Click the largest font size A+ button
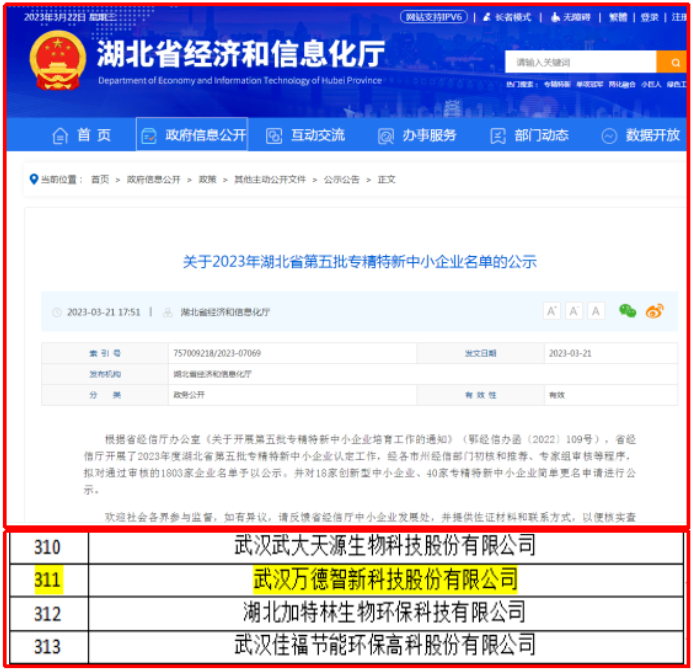Screen dimensions: 693x672 click(552, 311)
